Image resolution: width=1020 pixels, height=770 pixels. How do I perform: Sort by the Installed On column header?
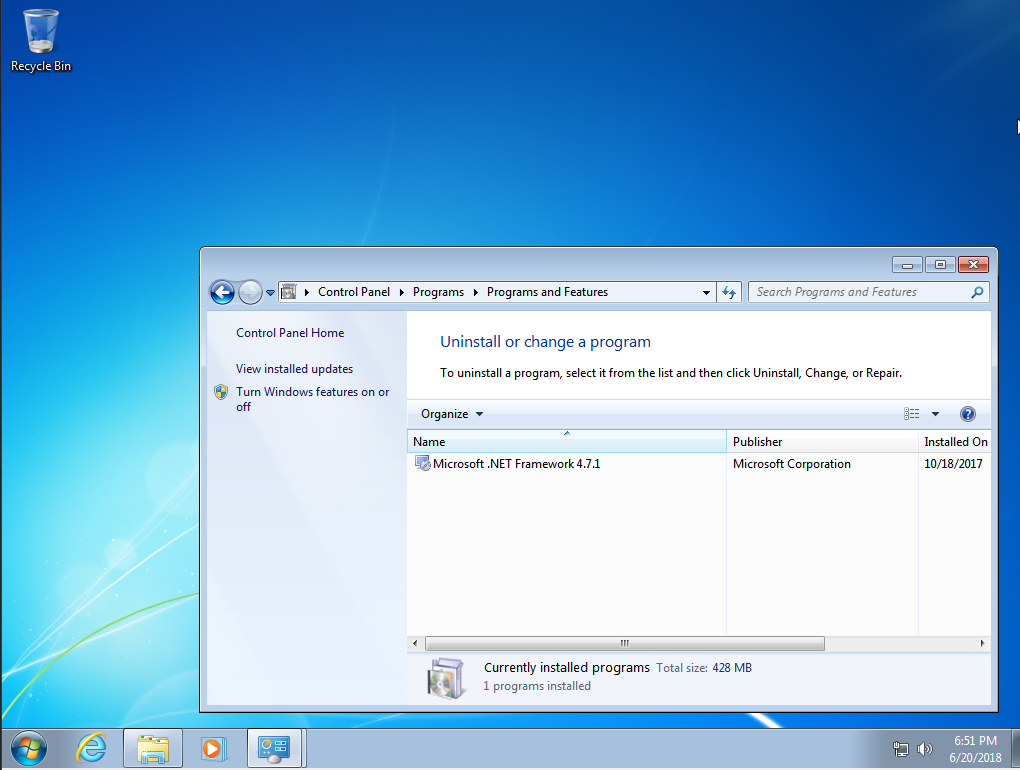955,442
